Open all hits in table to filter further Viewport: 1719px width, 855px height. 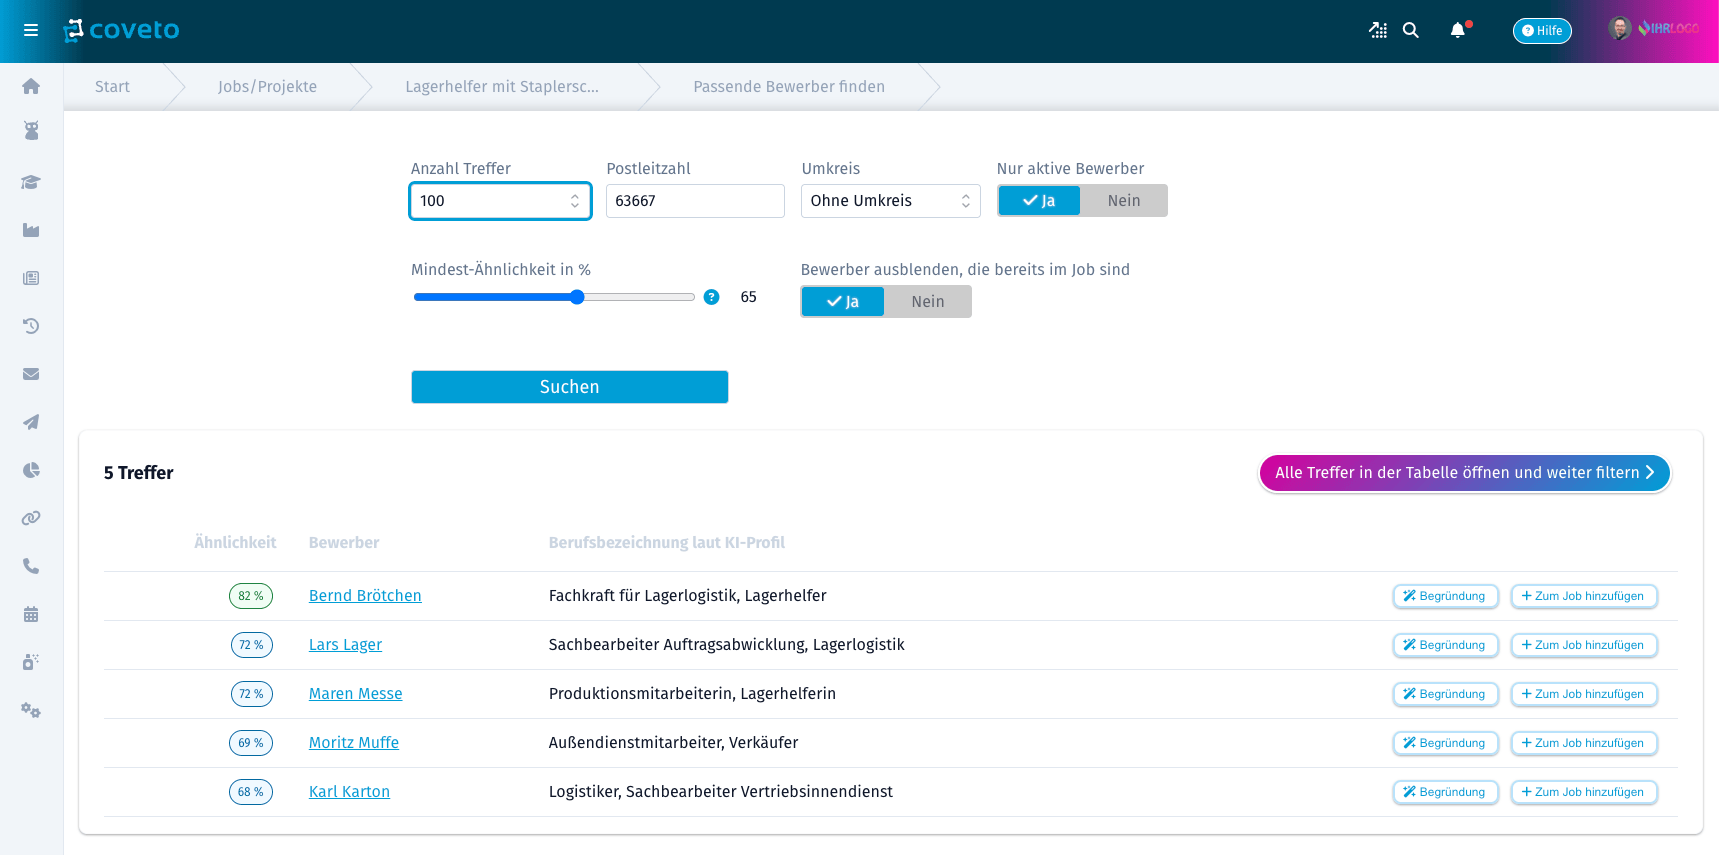pos(1464,473)
